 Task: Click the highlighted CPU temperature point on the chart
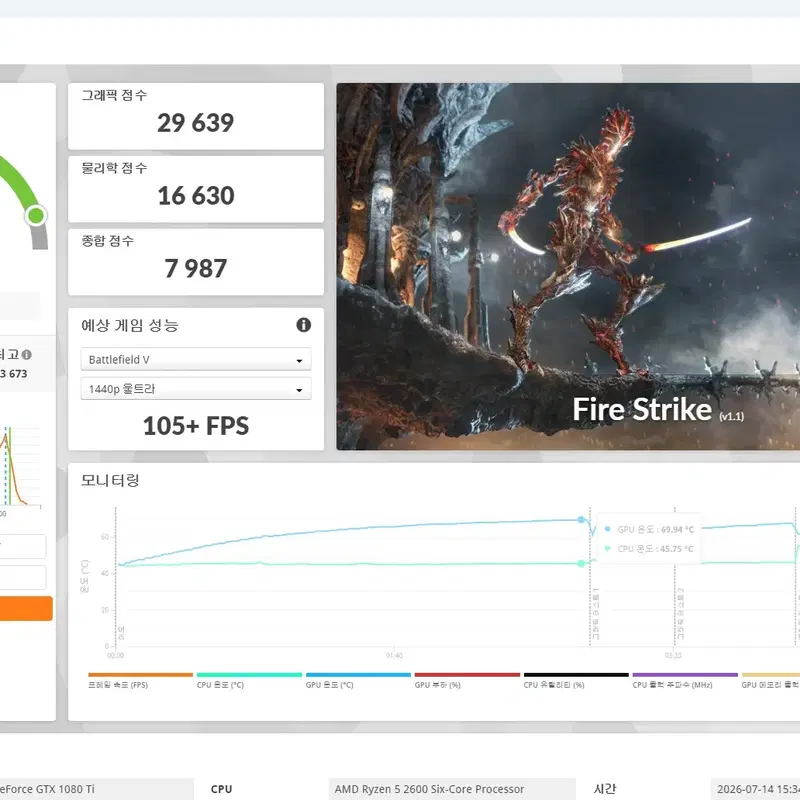click(581, 563)
